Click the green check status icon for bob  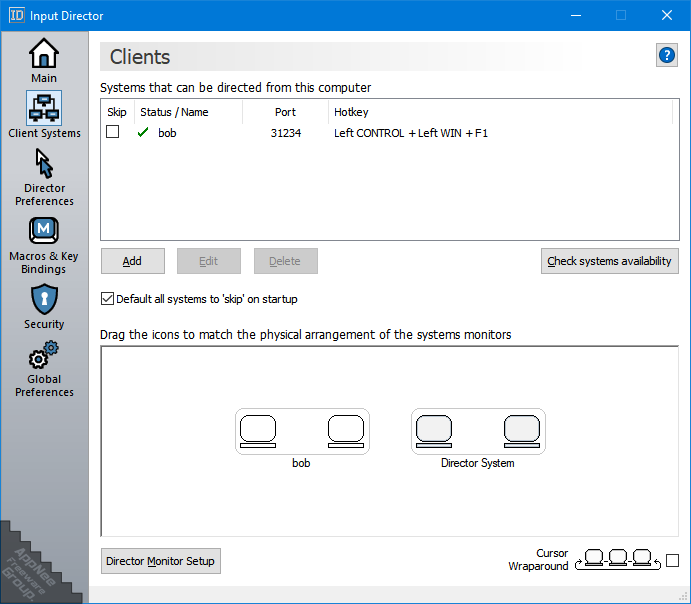143,132
